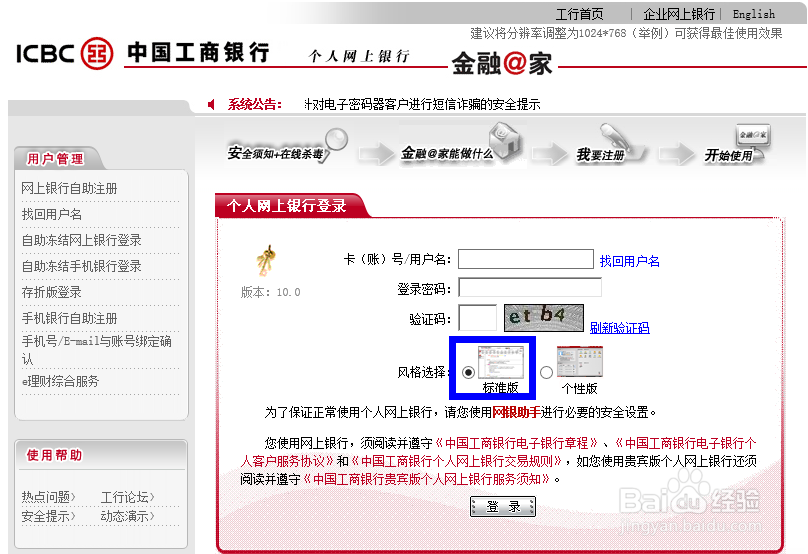Click the 标准版 preview thumbnail
Image resolution: width=808 pixels, height=554 pixels.
(x=500, y=362)
